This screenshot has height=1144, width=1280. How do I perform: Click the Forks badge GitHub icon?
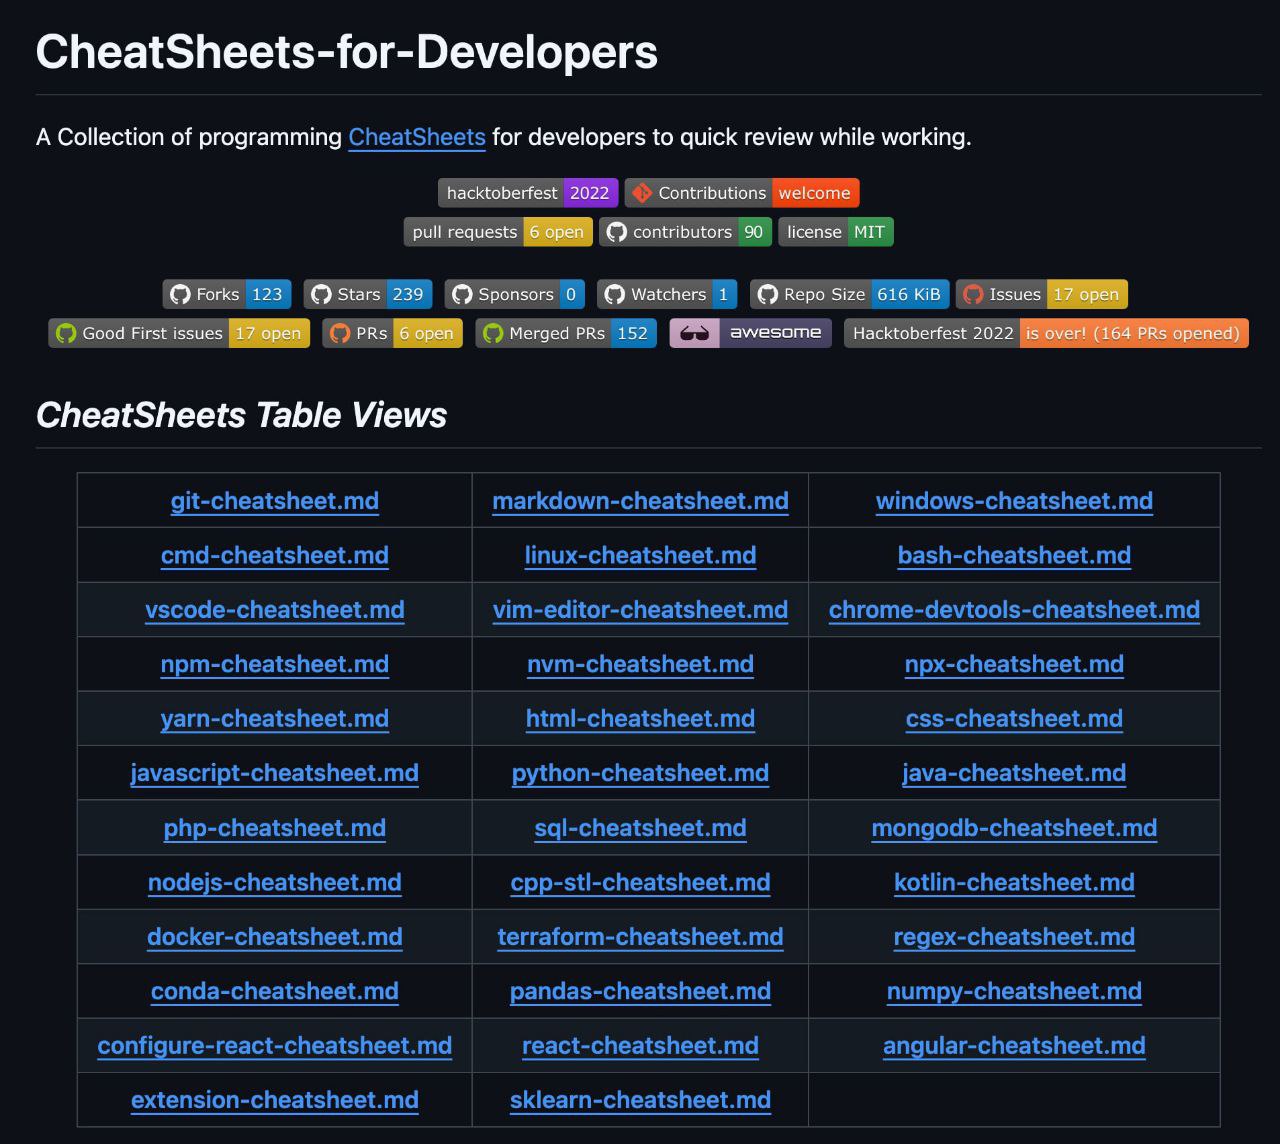(x=180, y=294)
